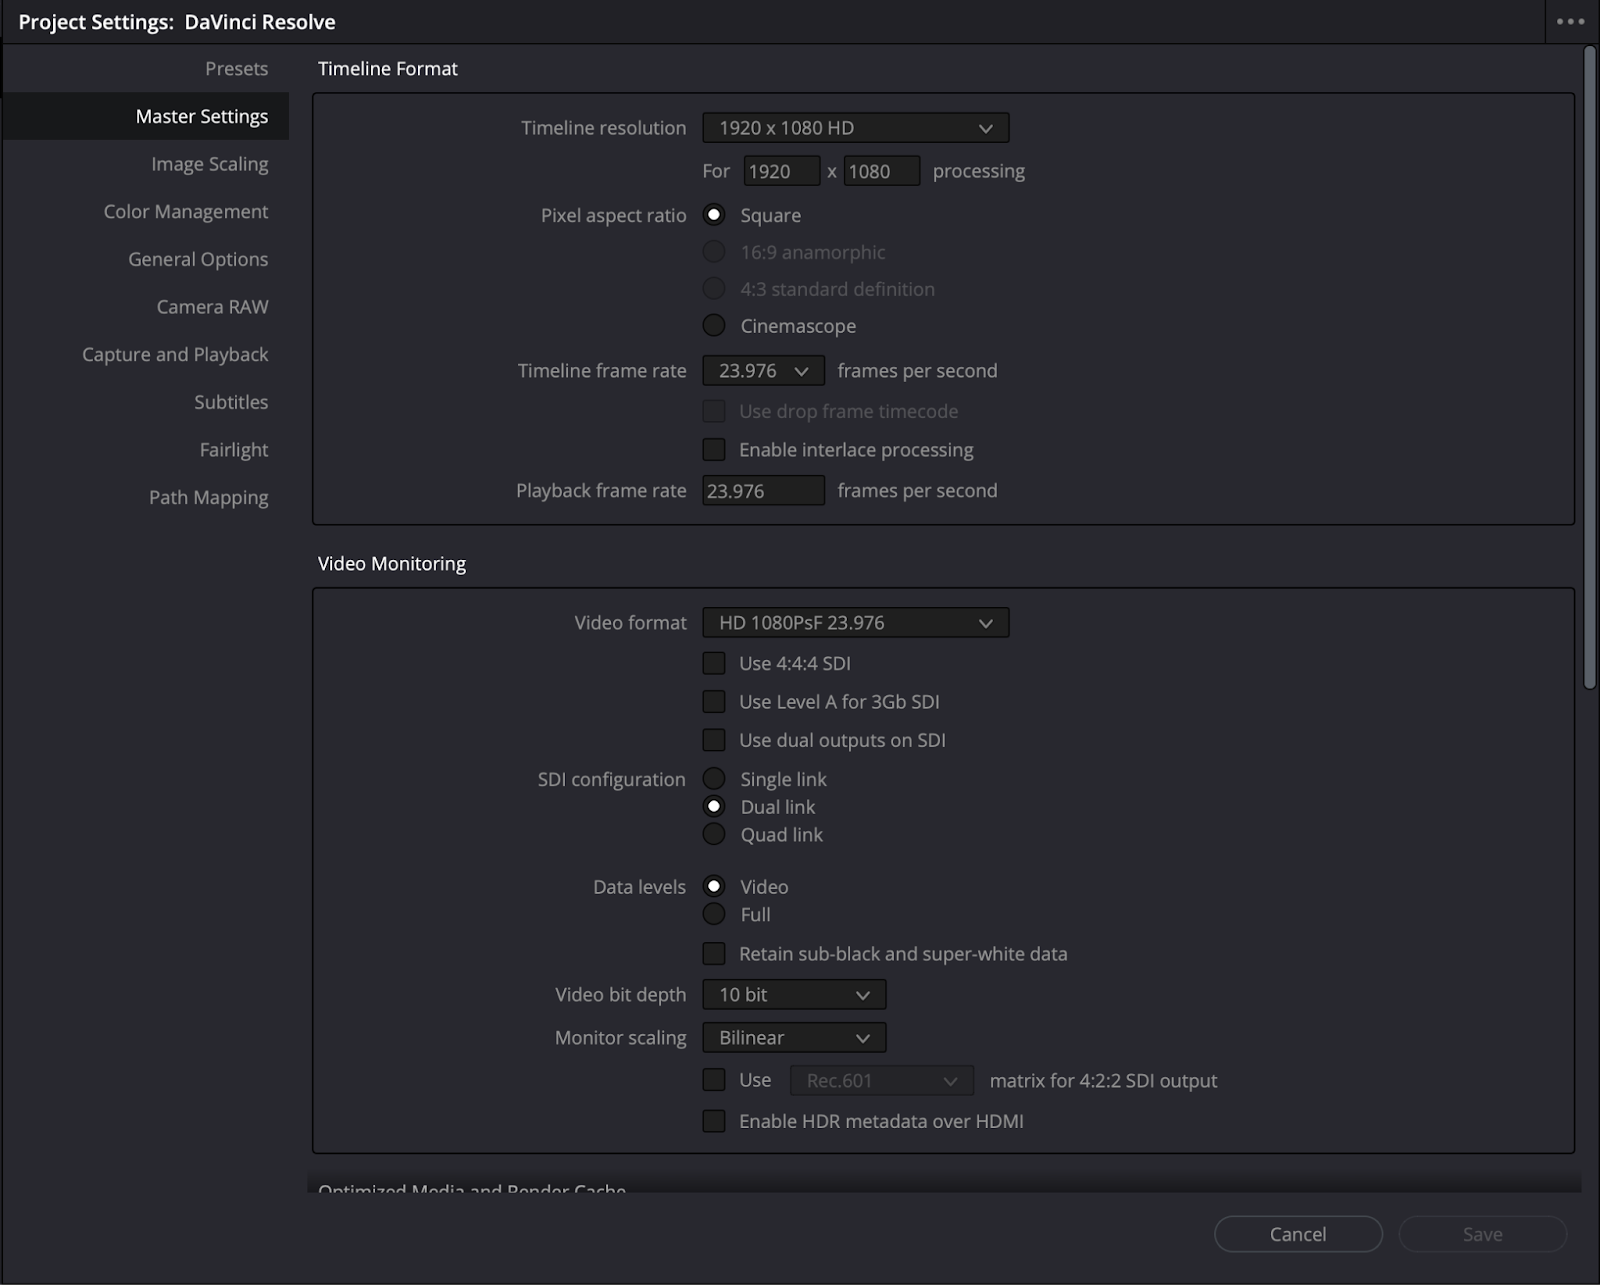Open the Color Management settings page

(x=185, y=211)
